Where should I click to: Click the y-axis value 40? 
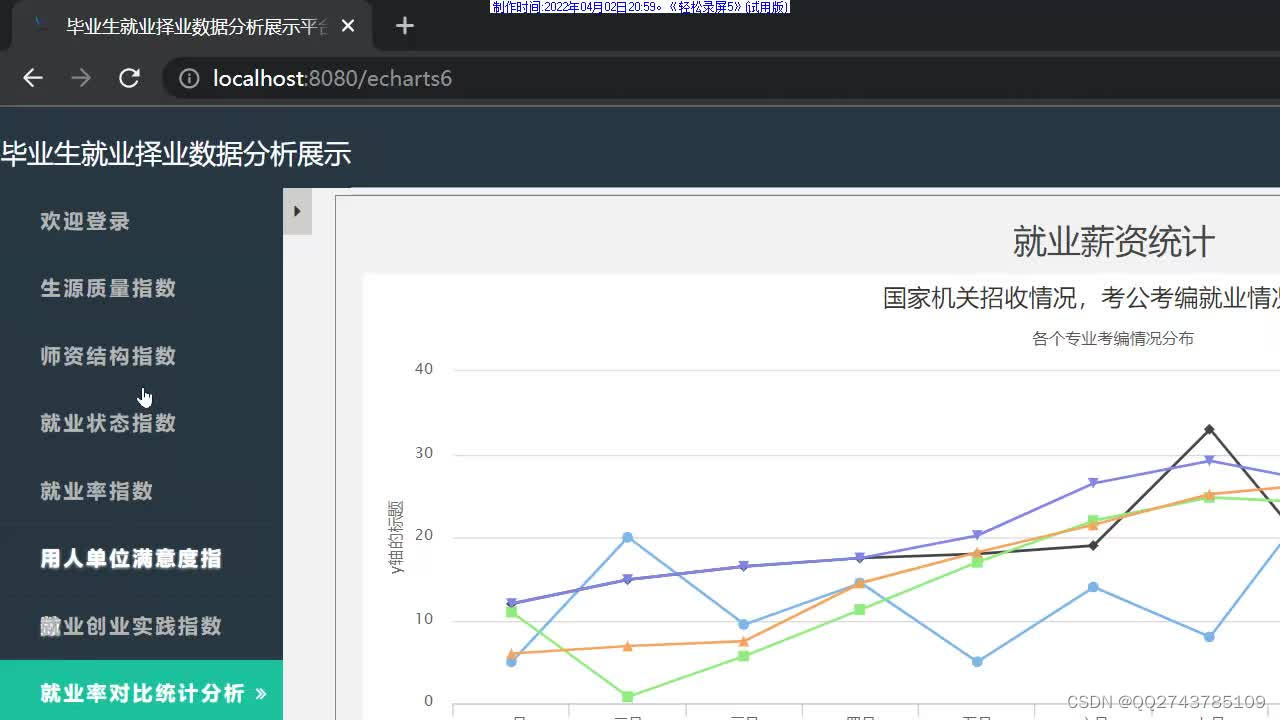(x=424, y=369)
